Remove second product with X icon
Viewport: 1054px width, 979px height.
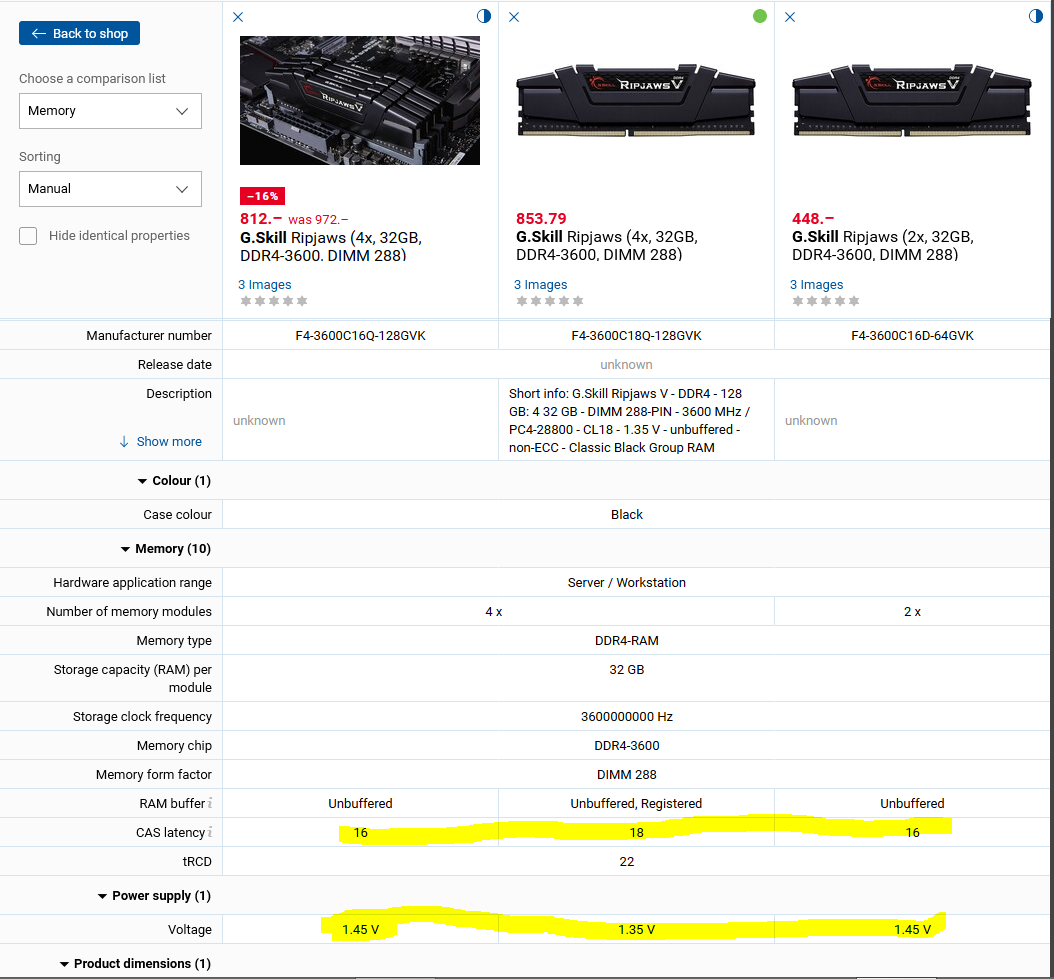tap(514, 17)
